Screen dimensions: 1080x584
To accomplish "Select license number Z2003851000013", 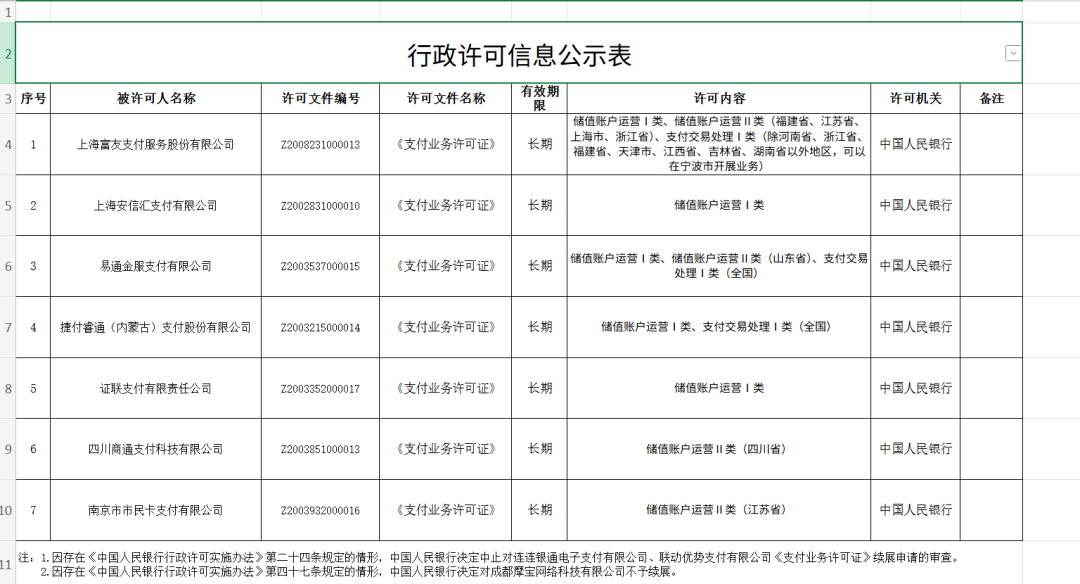I will point(320,449).
